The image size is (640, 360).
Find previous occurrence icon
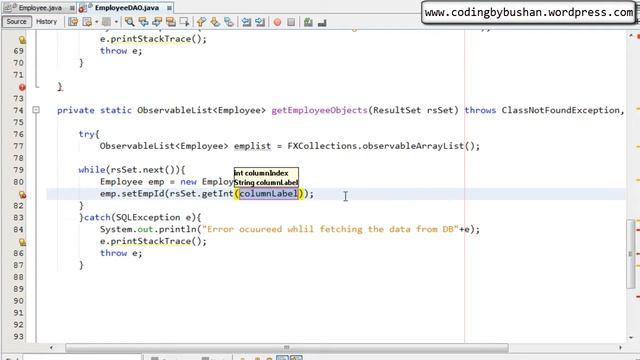point(143,22)
